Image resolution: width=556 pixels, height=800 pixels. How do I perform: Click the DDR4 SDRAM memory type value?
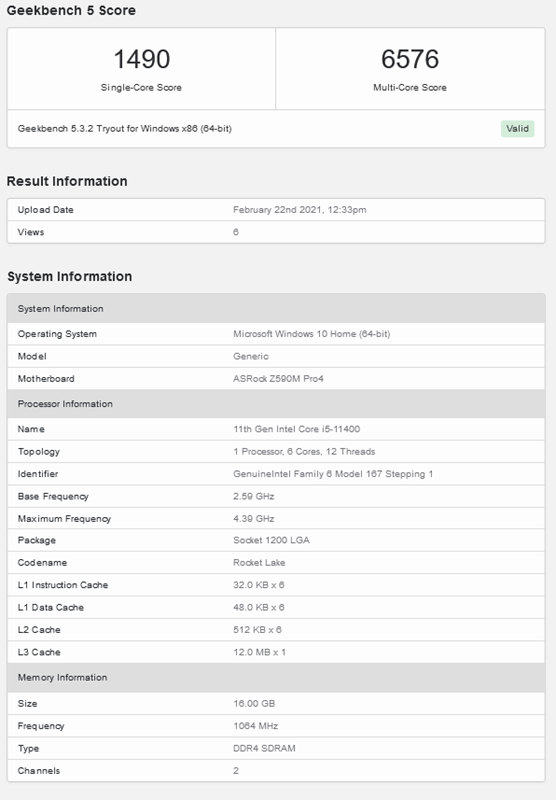(x=264, y=748)
